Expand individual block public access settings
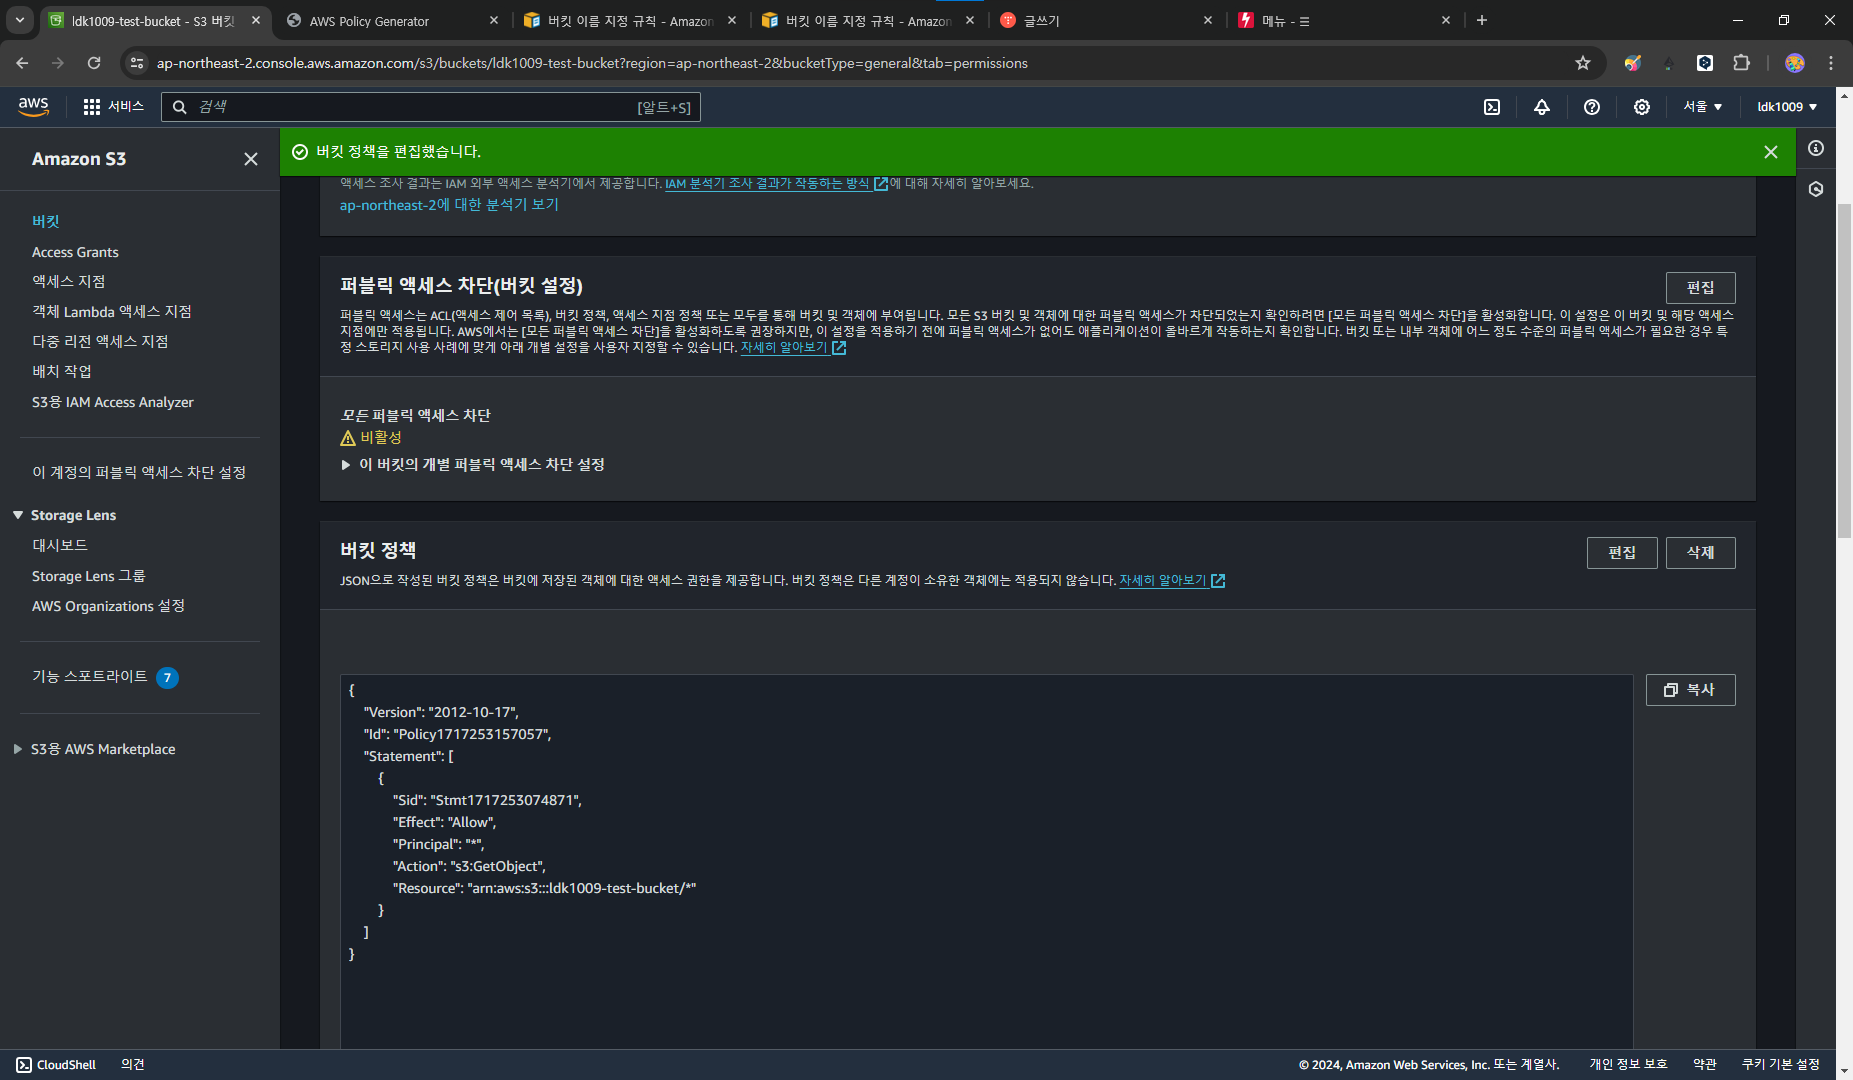Viewport: 1853px width, 1080px height. point(472,465)
